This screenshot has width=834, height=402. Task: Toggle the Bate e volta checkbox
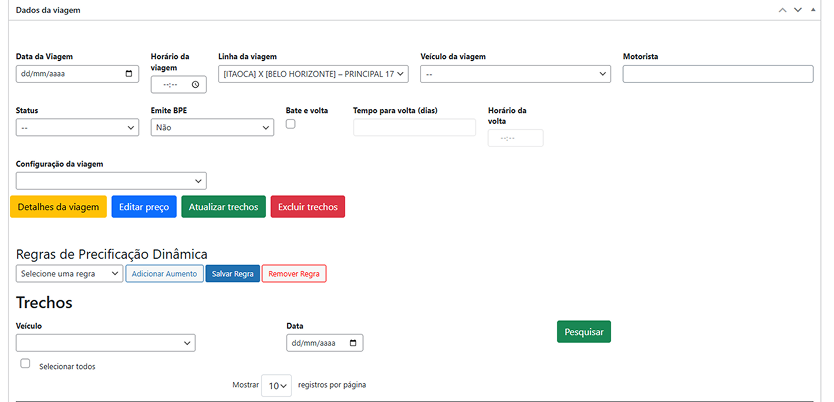[291, 124]
